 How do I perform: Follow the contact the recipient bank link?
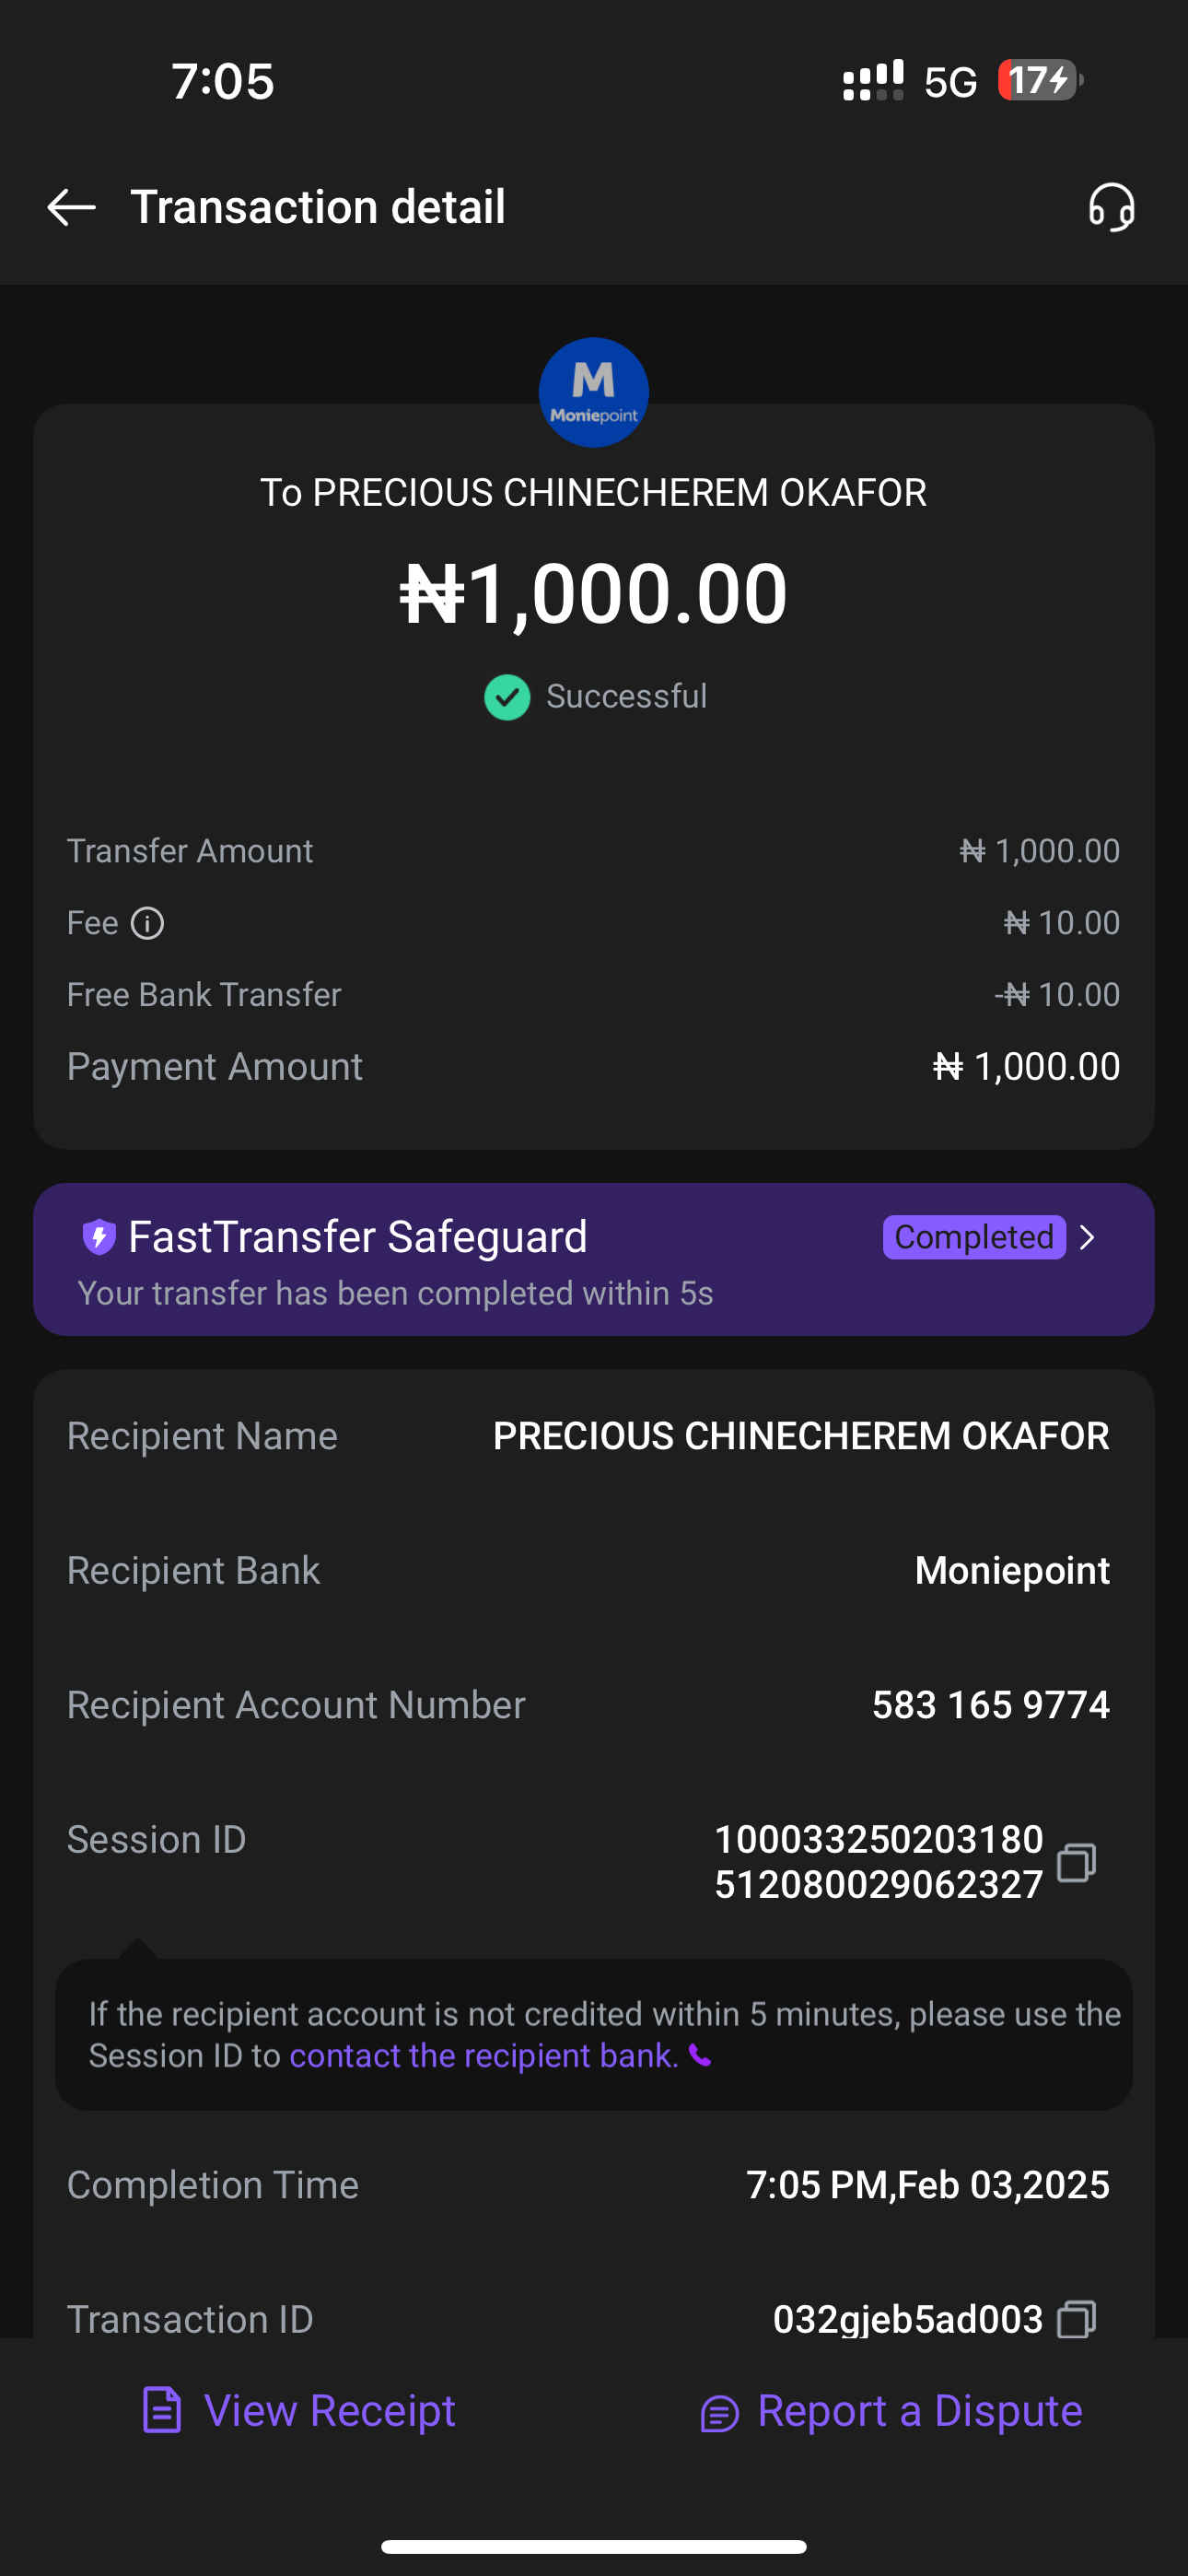(484, 2055)
